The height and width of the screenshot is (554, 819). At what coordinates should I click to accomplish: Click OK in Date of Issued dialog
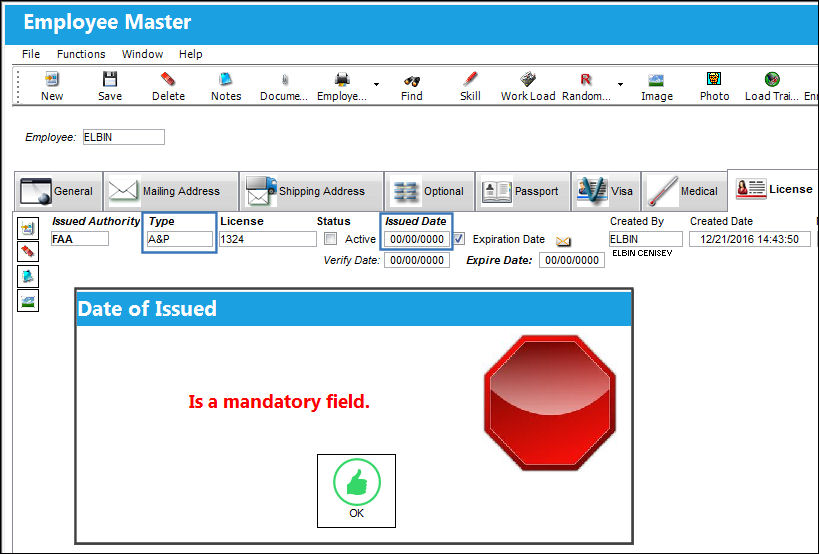[x=356, y=491]
